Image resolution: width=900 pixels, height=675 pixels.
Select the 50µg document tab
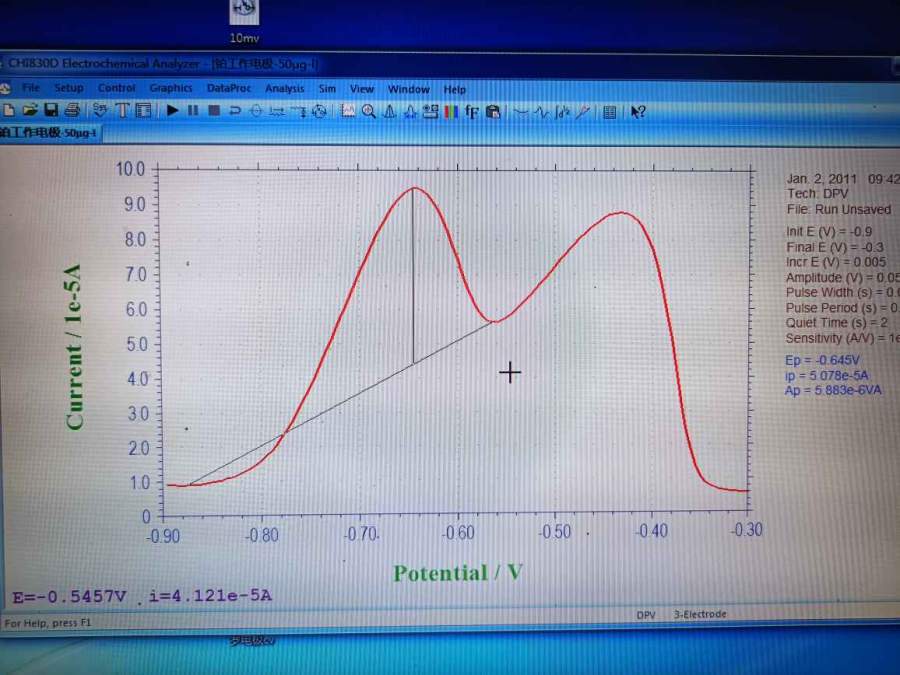[x=49, y=133]
